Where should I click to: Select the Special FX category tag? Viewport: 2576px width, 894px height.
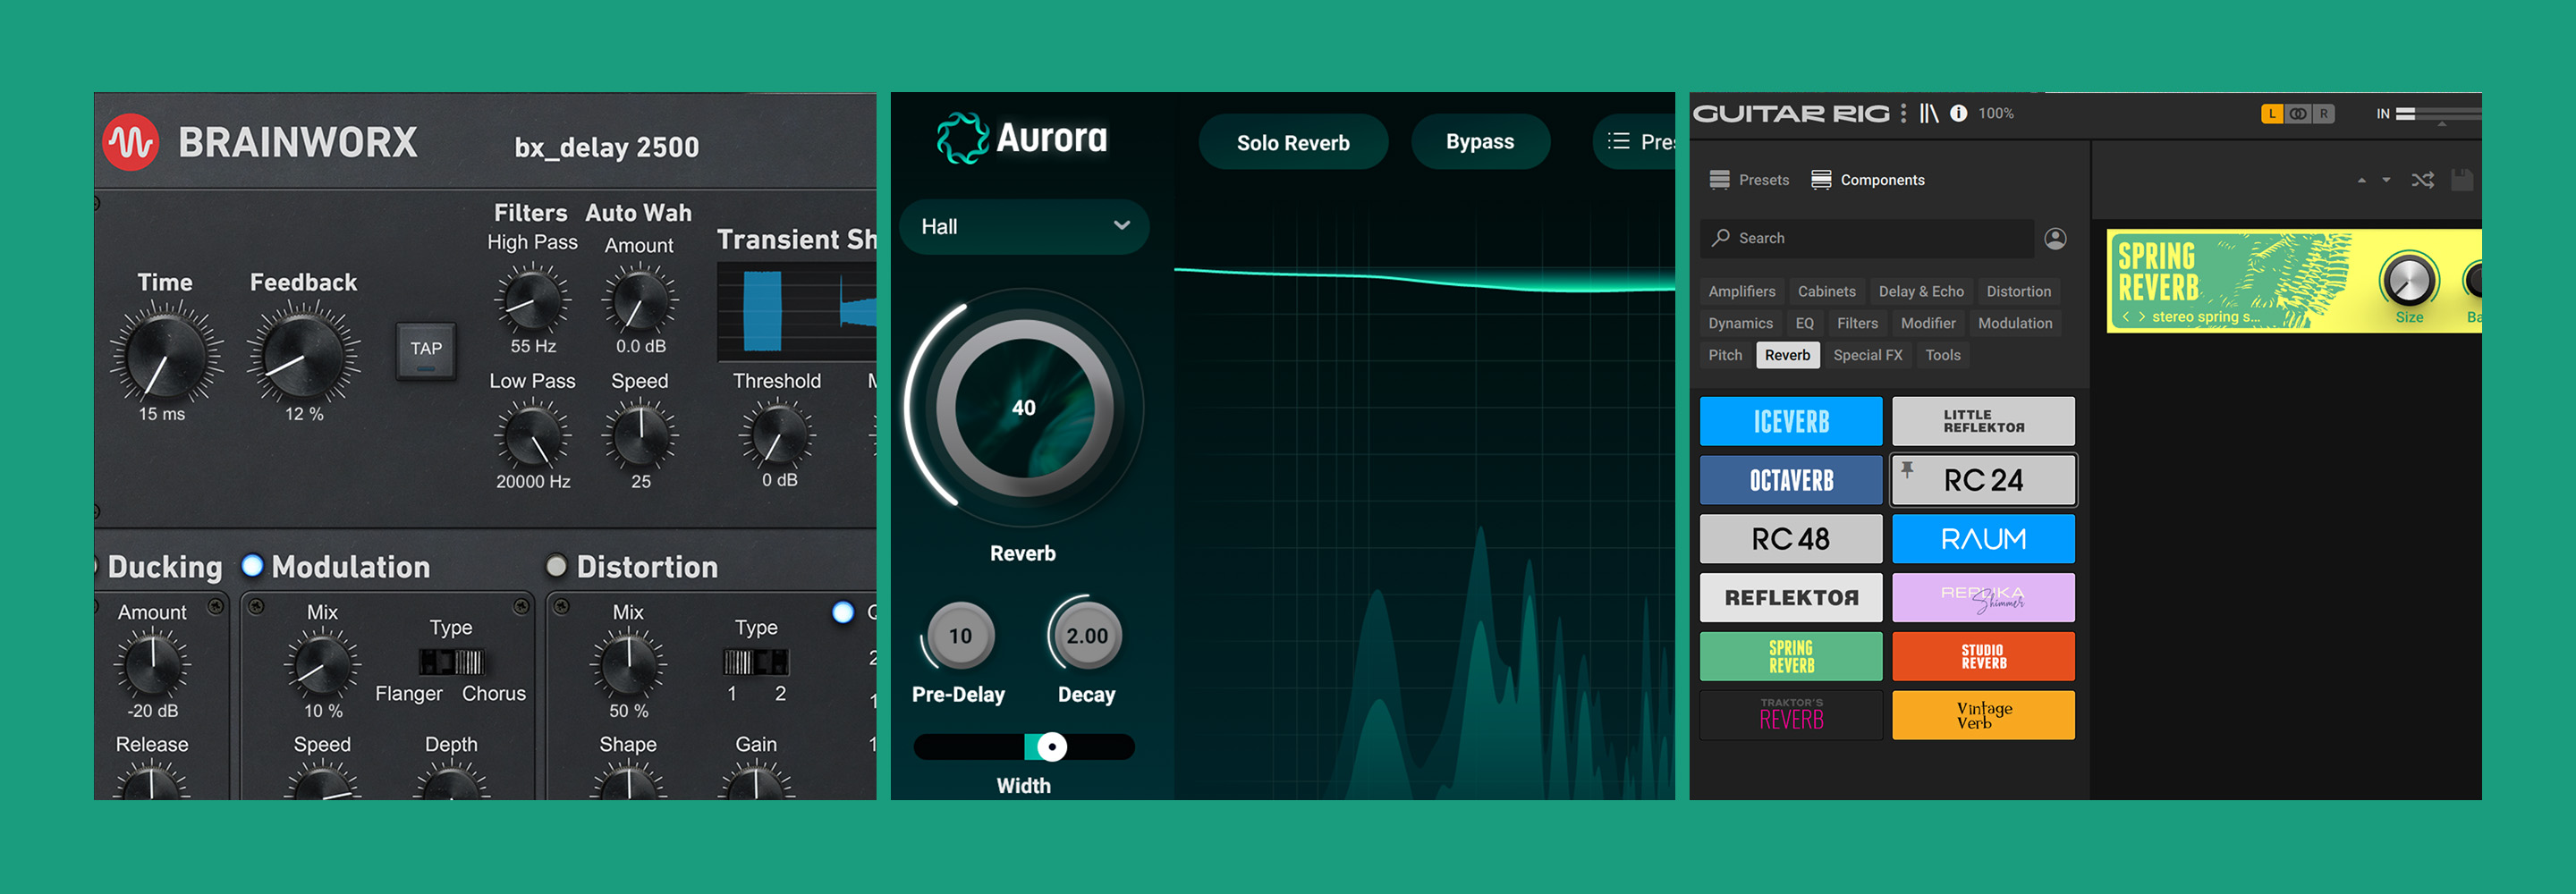[x=1867, y=355]
